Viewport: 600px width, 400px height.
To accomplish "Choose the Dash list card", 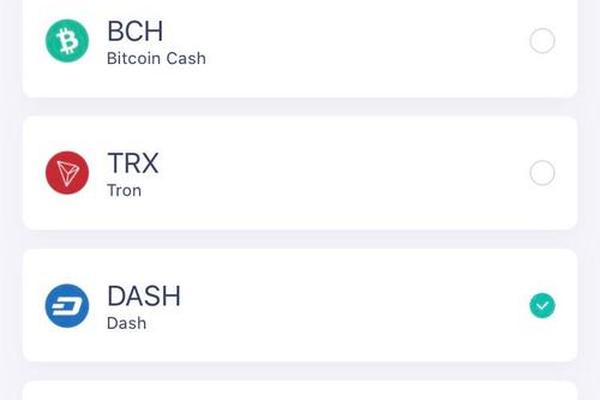I will point(300,305).
